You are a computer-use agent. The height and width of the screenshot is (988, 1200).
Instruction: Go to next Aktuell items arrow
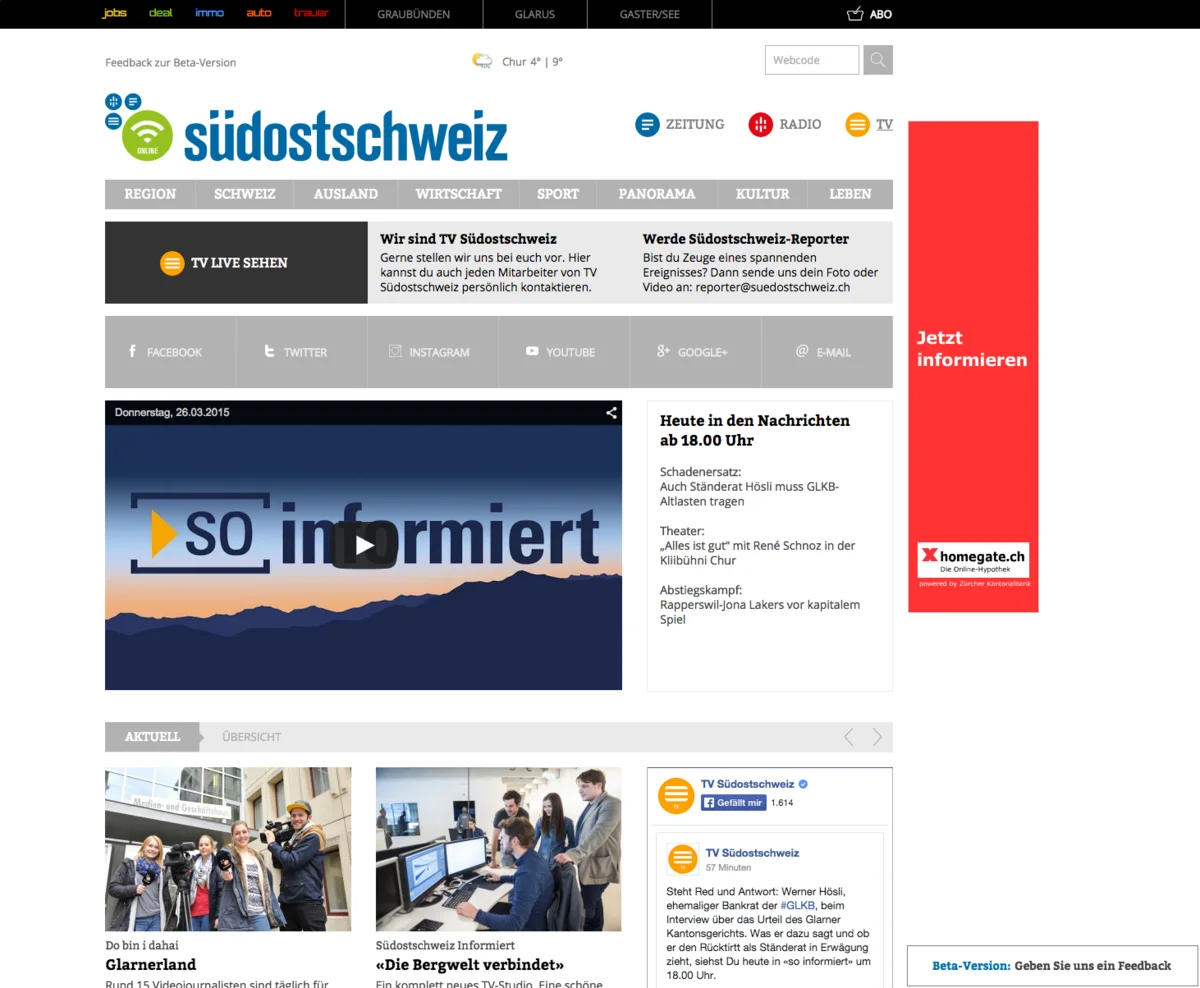click(877, 737)
